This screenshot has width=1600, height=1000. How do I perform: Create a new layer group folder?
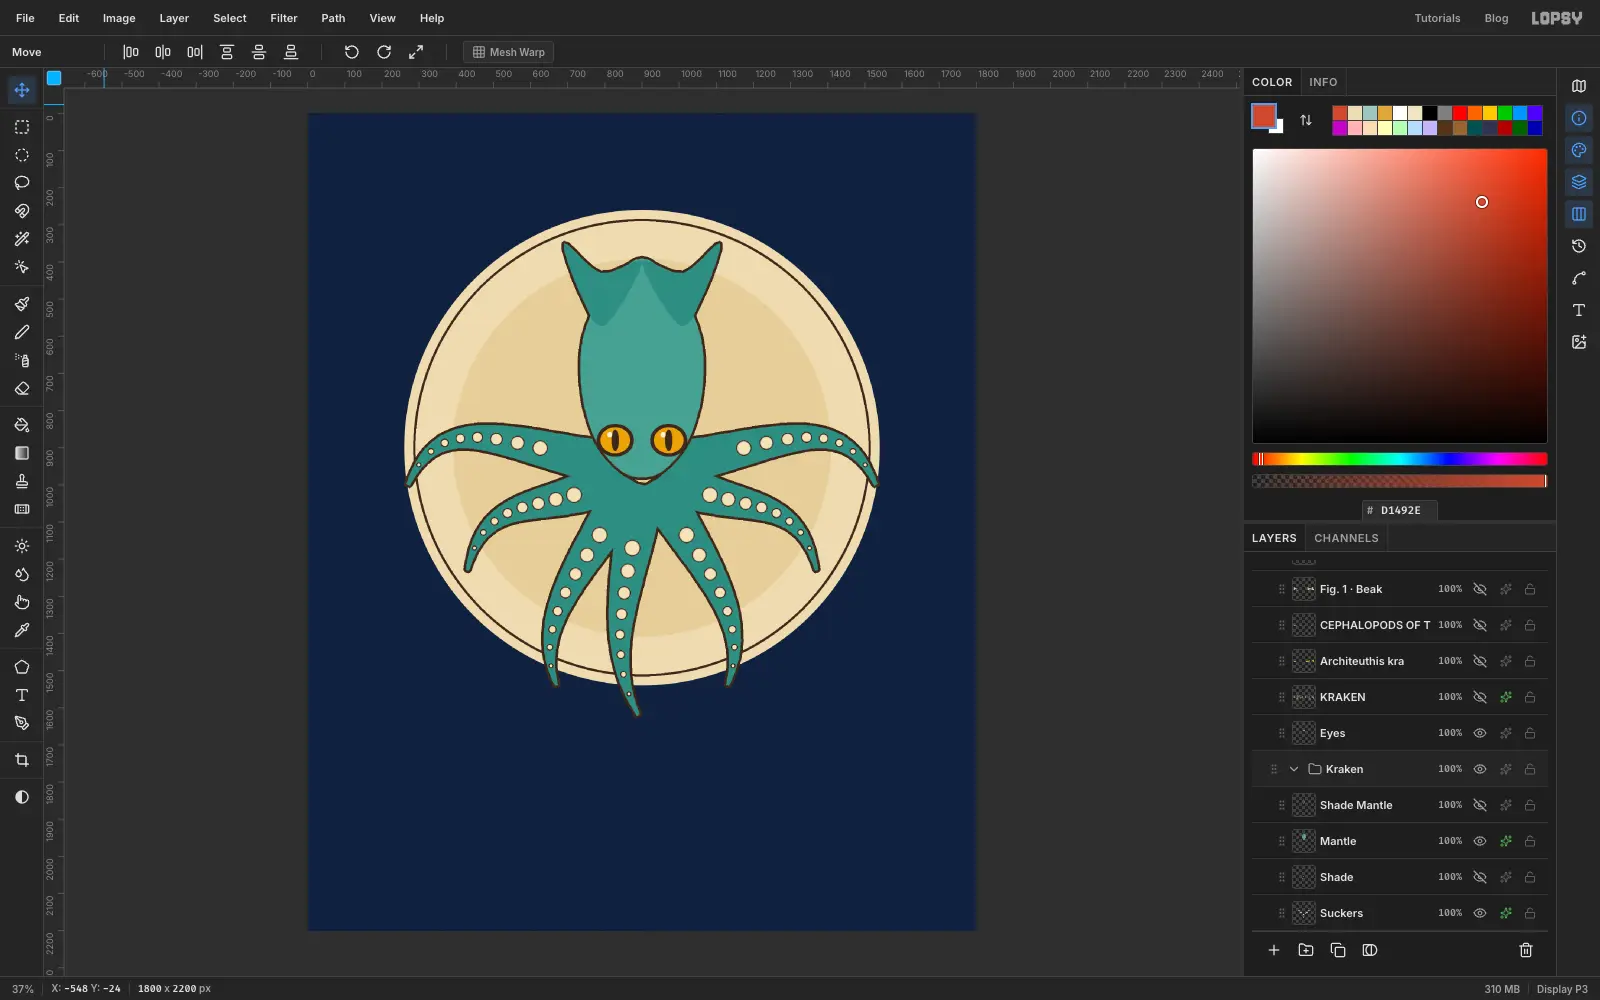(x=1306, y=950)
